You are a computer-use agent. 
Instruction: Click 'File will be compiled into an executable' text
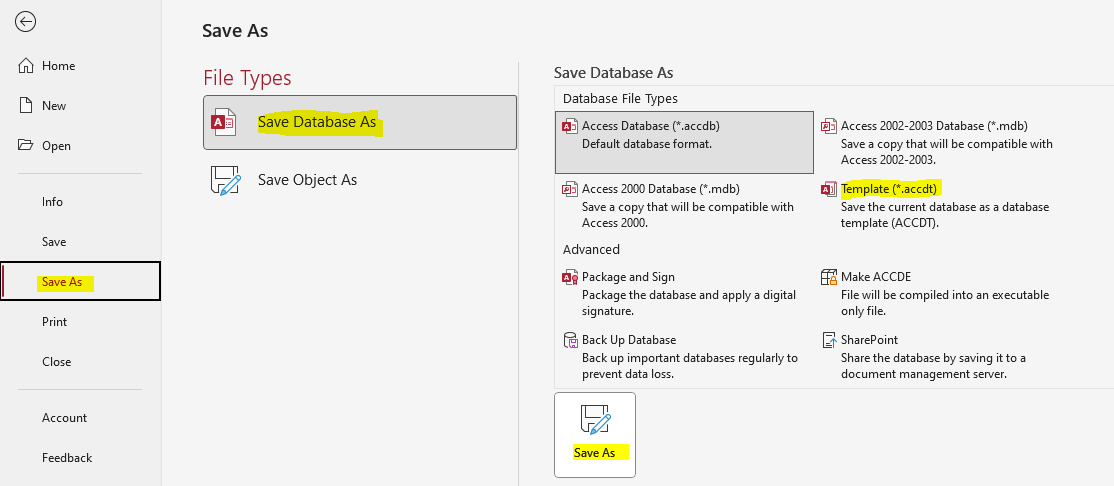(x=945, y=295)
